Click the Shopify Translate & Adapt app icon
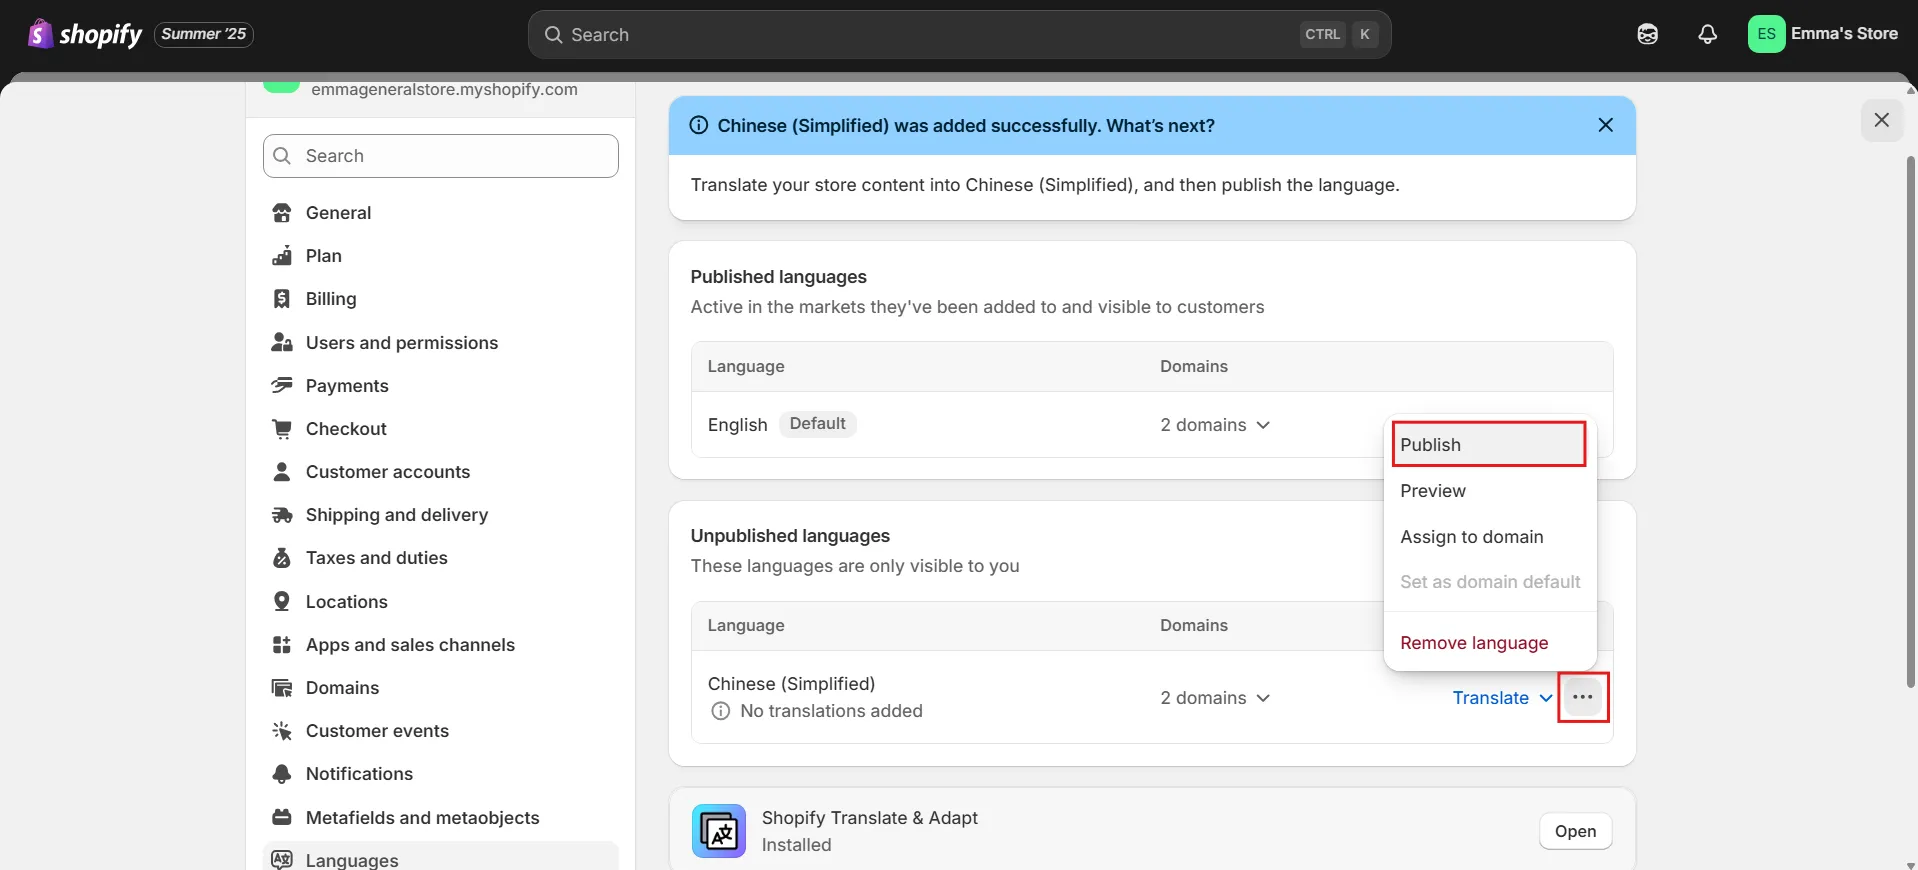This screenshot has width=1918, height=870. tap(719, 831)
